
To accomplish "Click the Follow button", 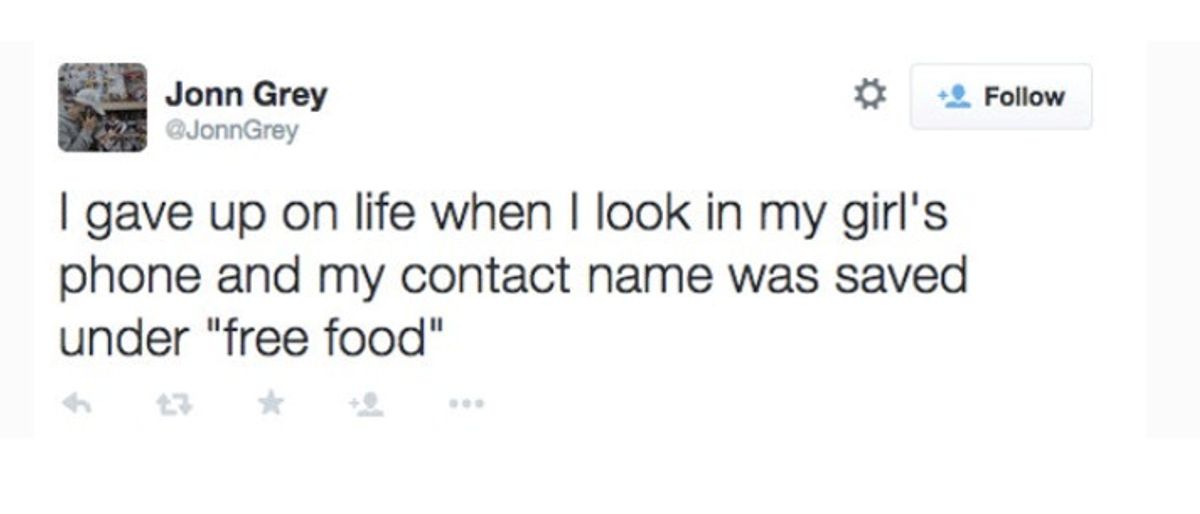I will tap(1000, 96).
